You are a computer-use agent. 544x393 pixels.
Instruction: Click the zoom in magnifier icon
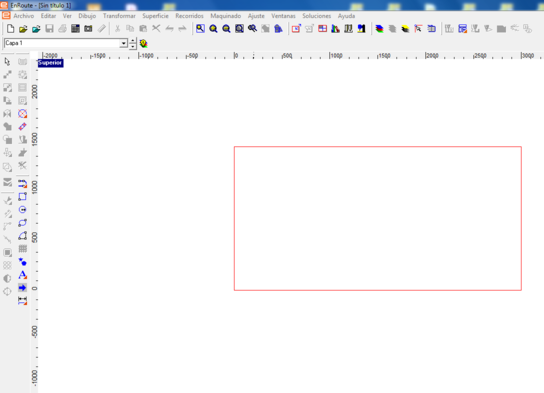pyautogui.click(x=213, y=29)
